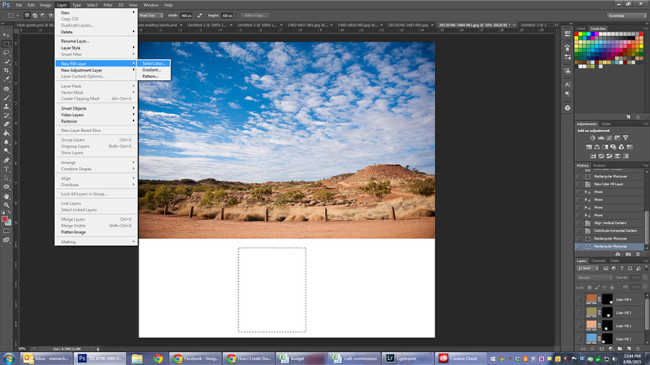Create a new layer with Layers panel icon
This screenshot has width=650, height=365.
click(629, 349)
